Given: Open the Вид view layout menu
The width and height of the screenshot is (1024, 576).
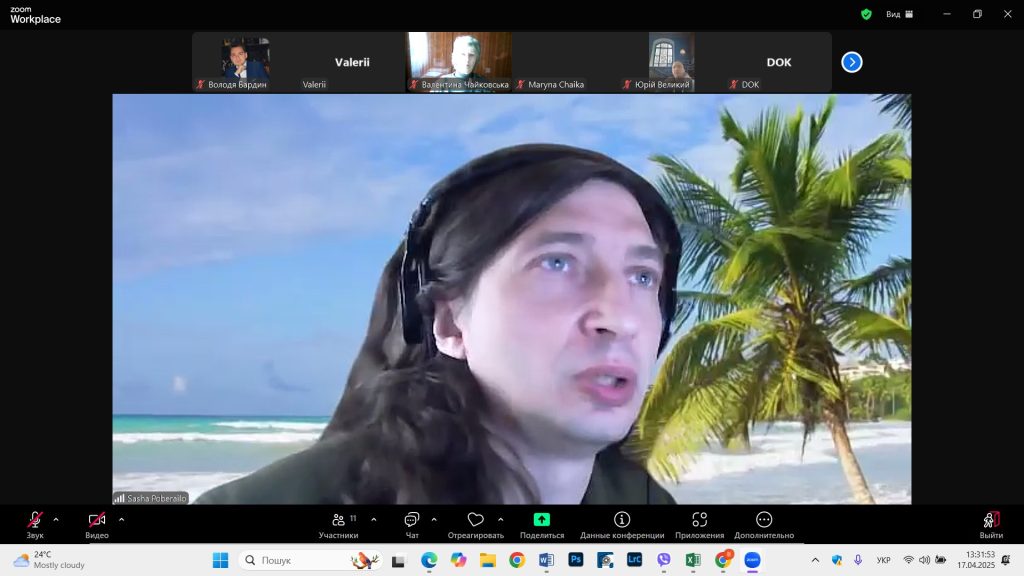Looking at the screenshot, I should pos(898,14).
